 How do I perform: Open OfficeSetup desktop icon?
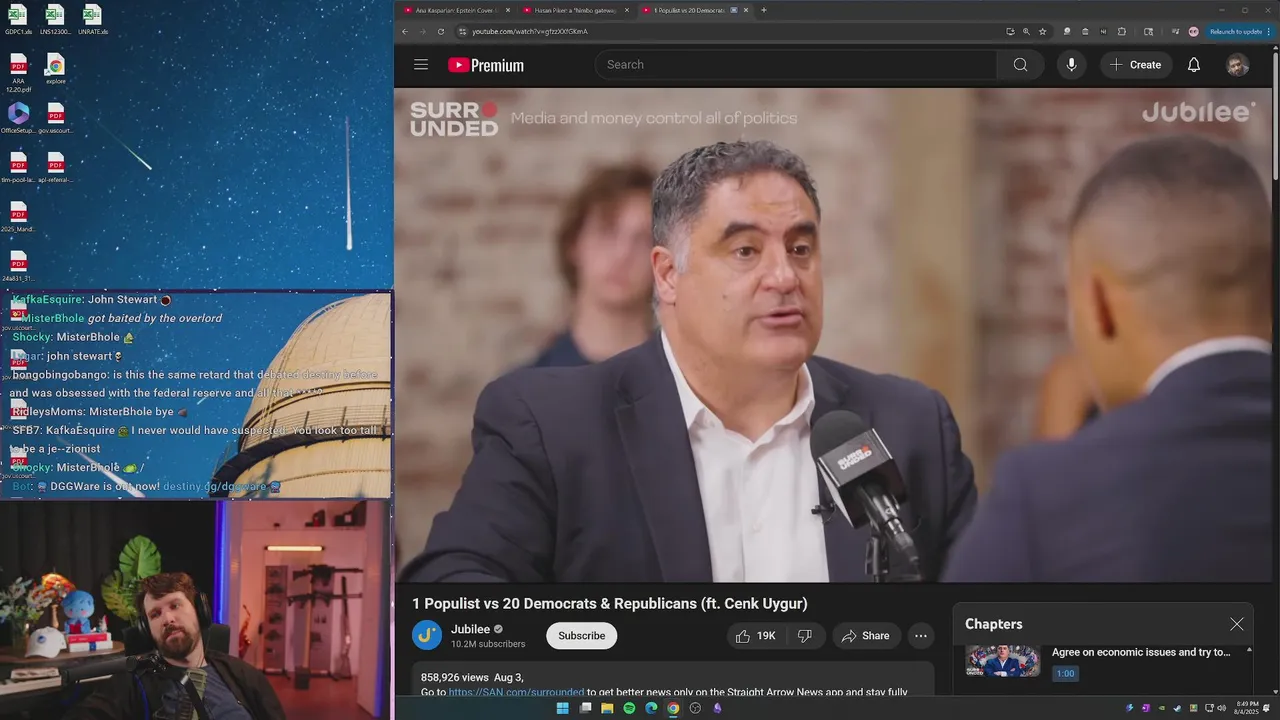[x=18, y=118]
